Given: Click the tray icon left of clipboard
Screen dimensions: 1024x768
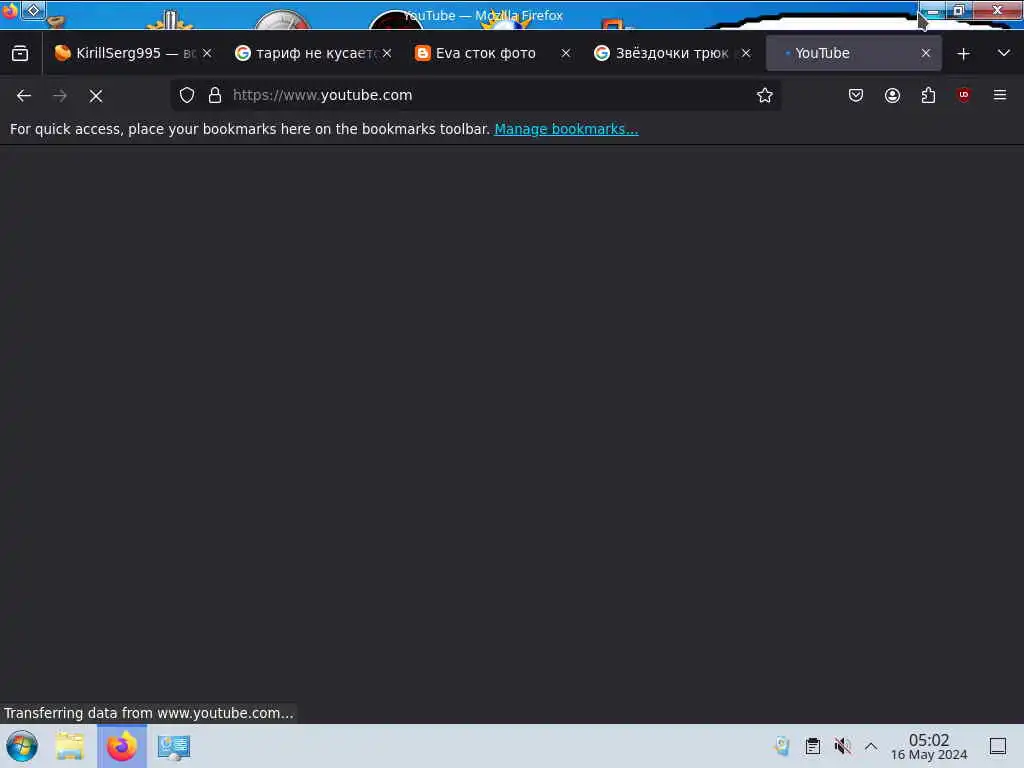Looking at the screenshot, I should (x=782, y=746).
